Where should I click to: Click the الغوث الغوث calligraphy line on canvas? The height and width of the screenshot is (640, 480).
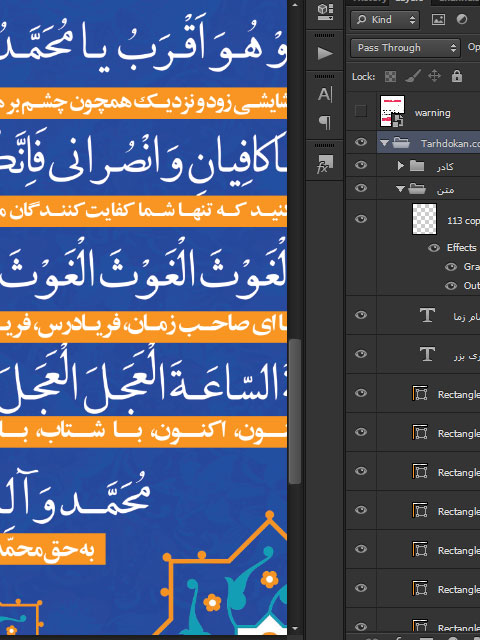[x=143, y=269]
